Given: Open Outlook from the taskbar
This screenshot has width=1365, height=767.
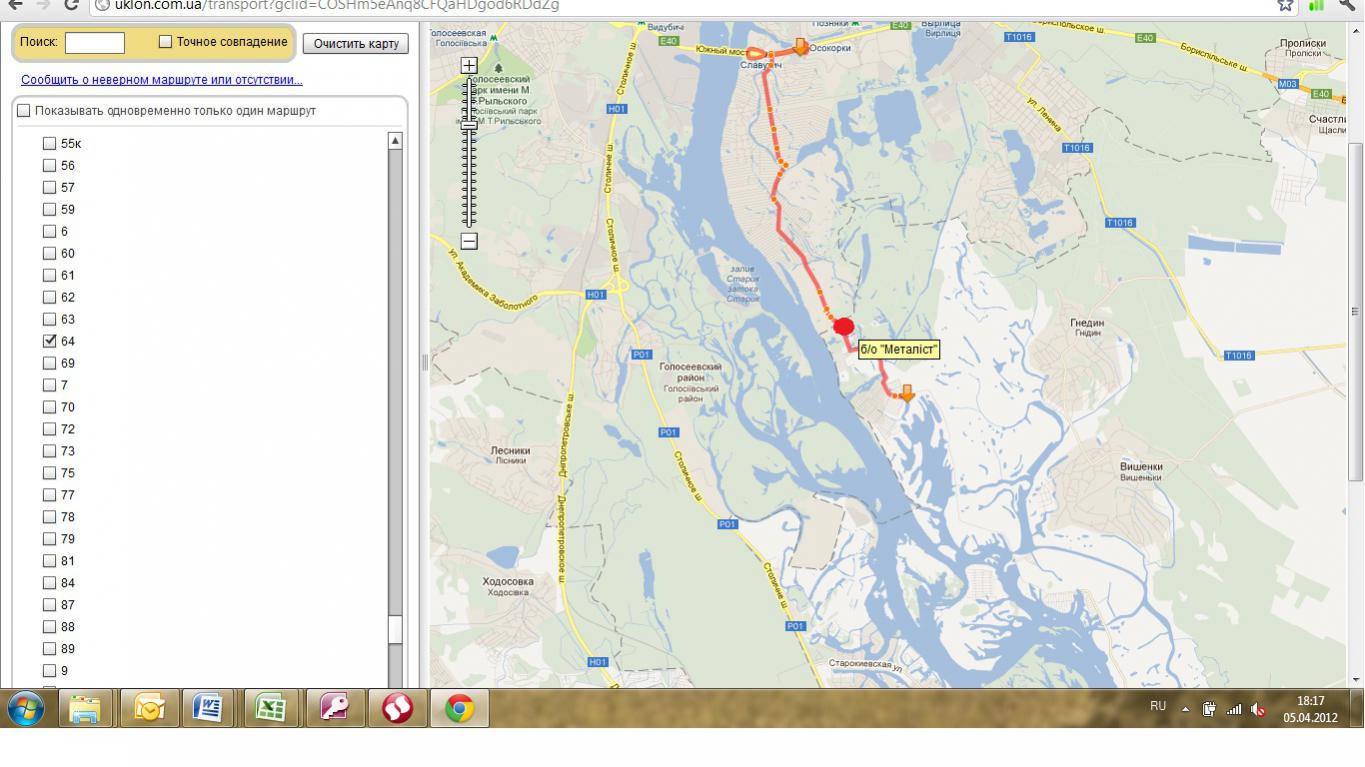Looking at the screenshot, I should coord(148,708).
